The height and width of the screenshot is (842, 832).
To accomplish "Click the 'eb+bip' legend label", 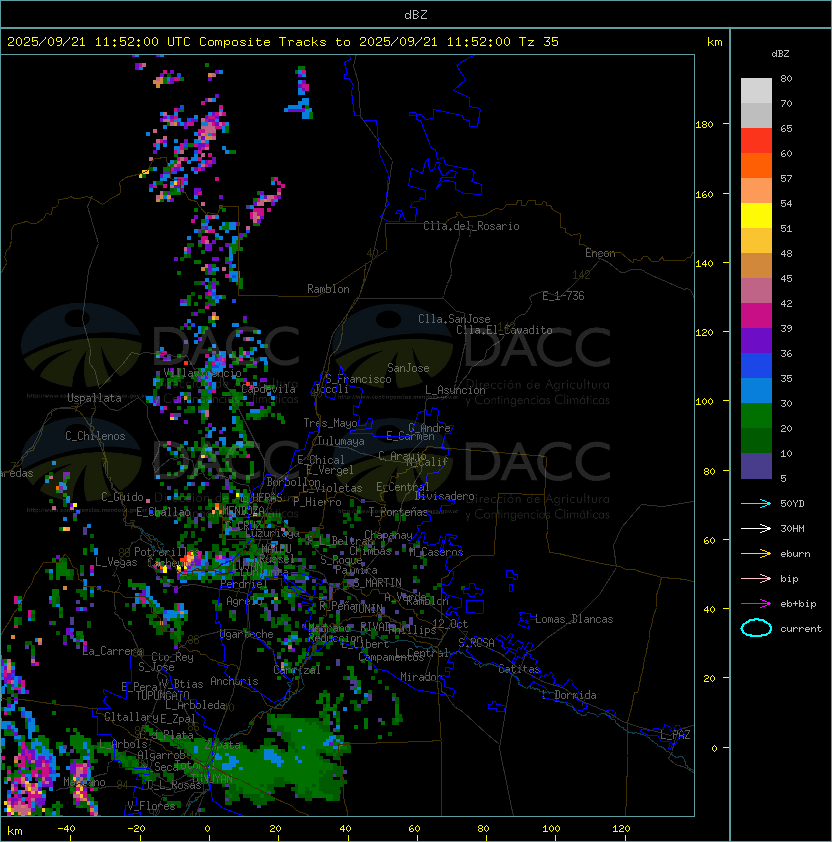I will coord(798,604).
